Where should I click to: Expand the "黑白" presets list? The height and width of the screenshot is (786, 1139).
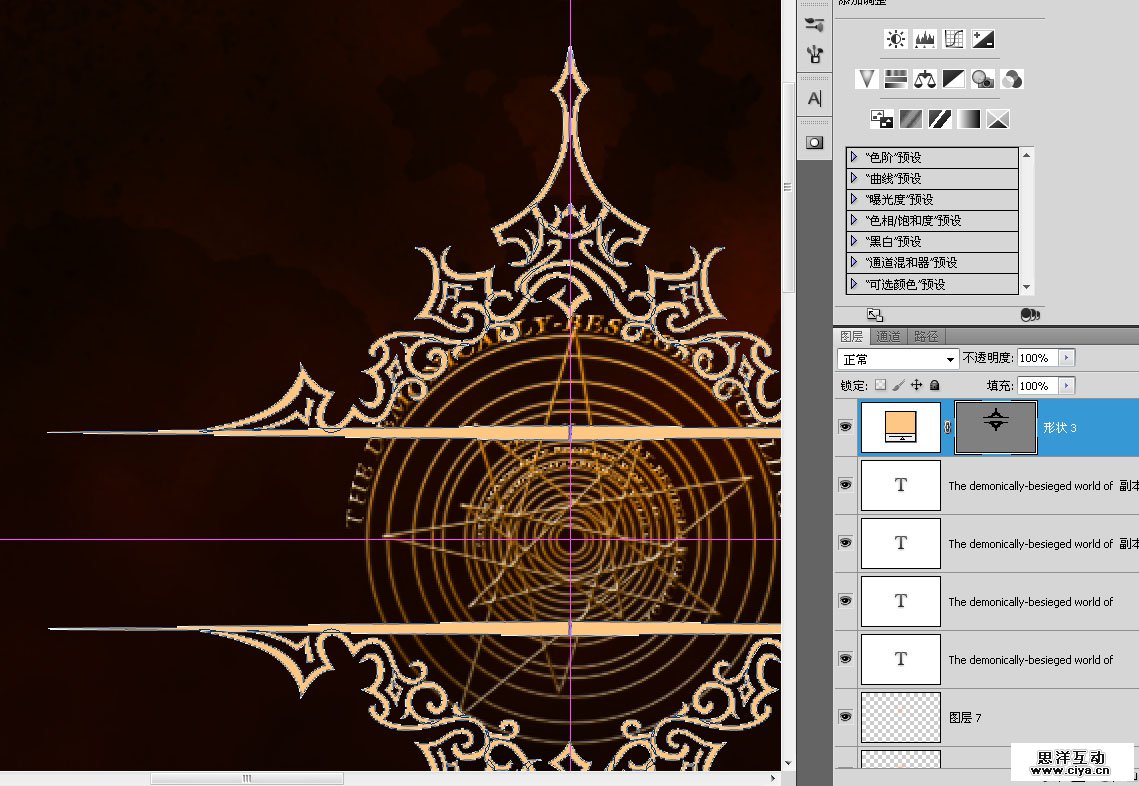pyautogui.click(x=853, y=242)
